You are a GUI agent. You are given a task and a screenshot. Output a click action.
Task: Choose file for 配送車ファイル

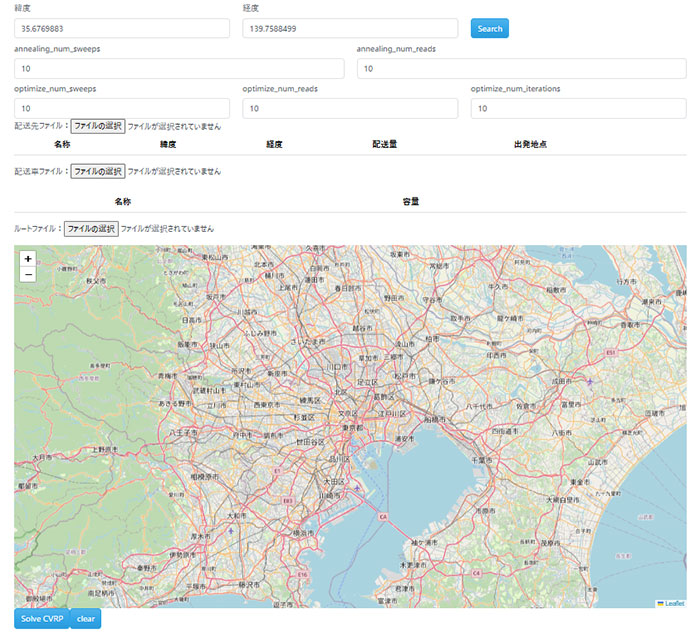(97, 171)
